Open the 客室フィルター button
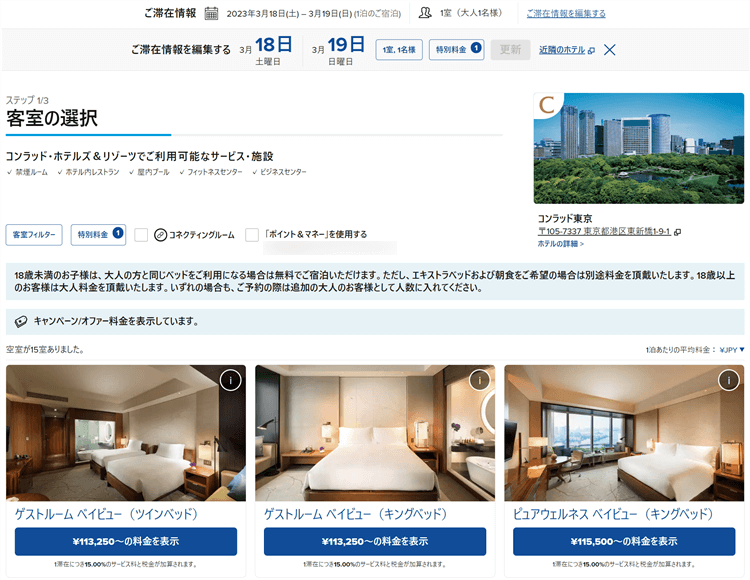Image resolution: width=750 pixels, height=580 pixels. (x=34, y=235)
